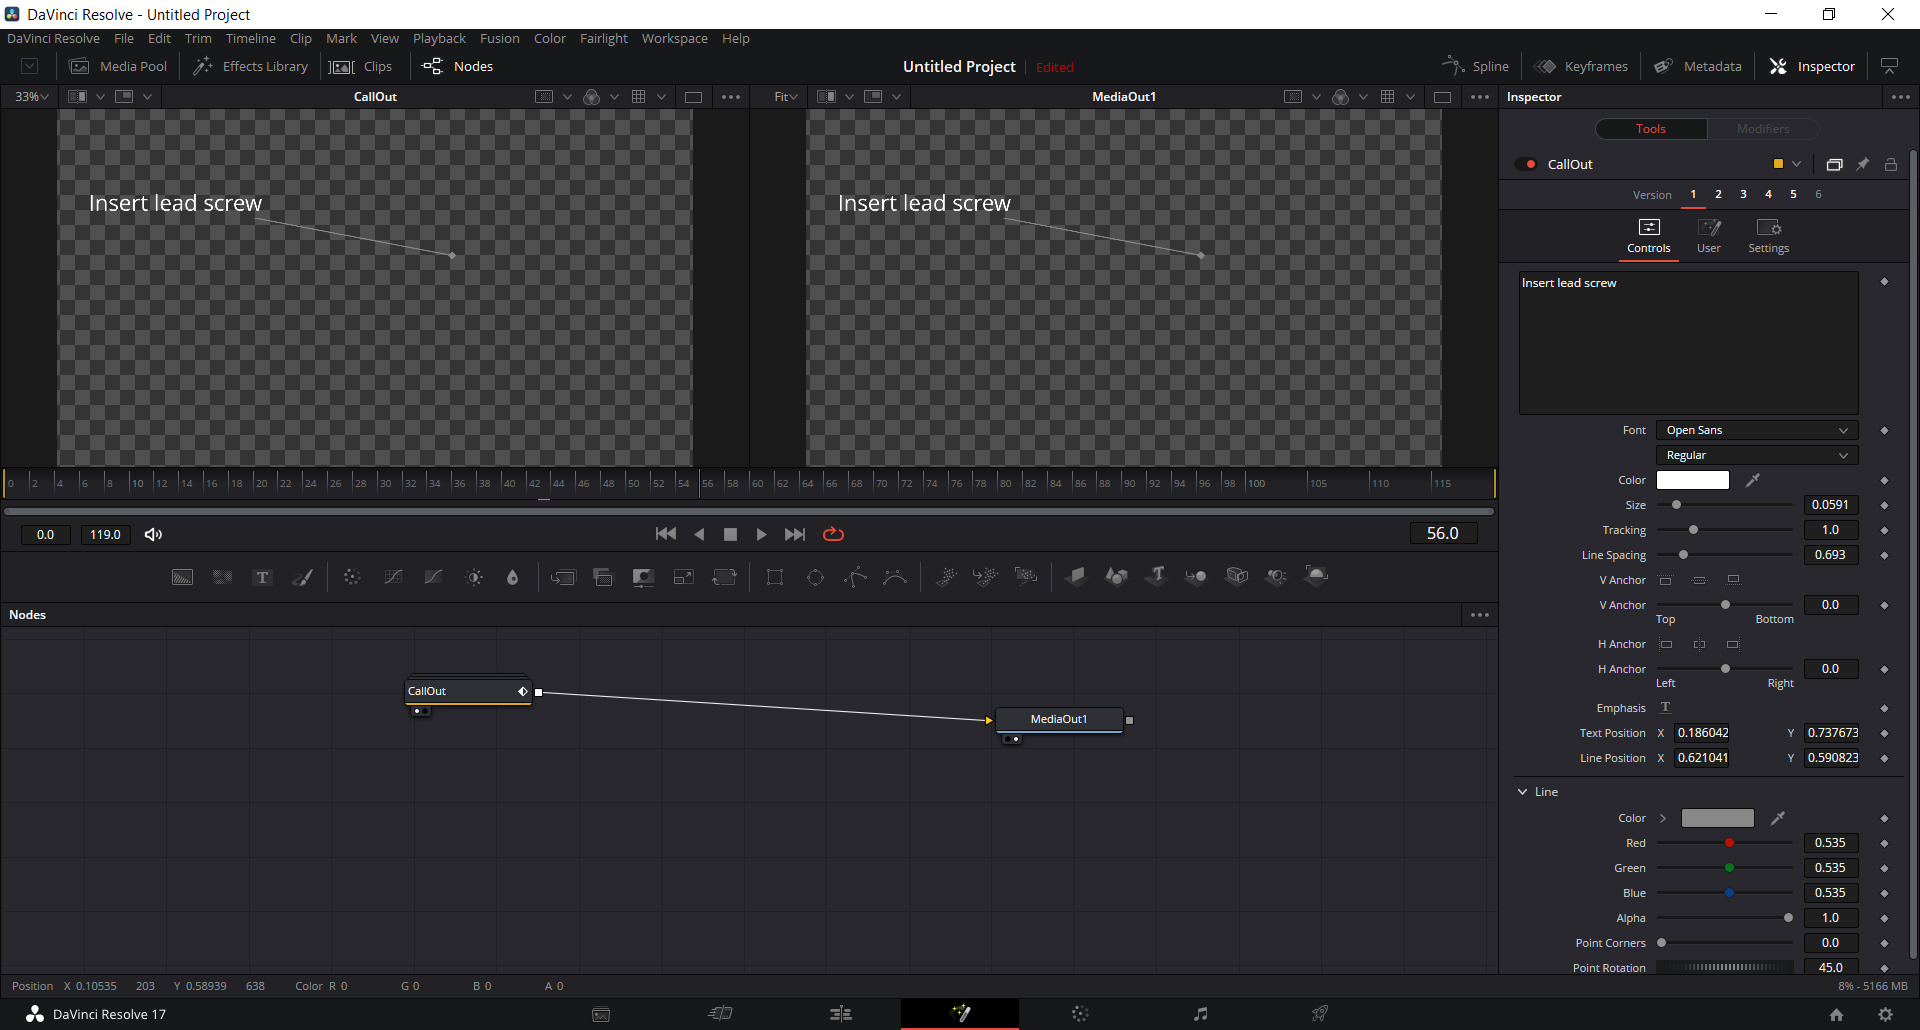Image resolution: width=1920 pixels, height=1030 pixels.
Task: Switch to the Fusion page
Action: (x=960, y=1014)
